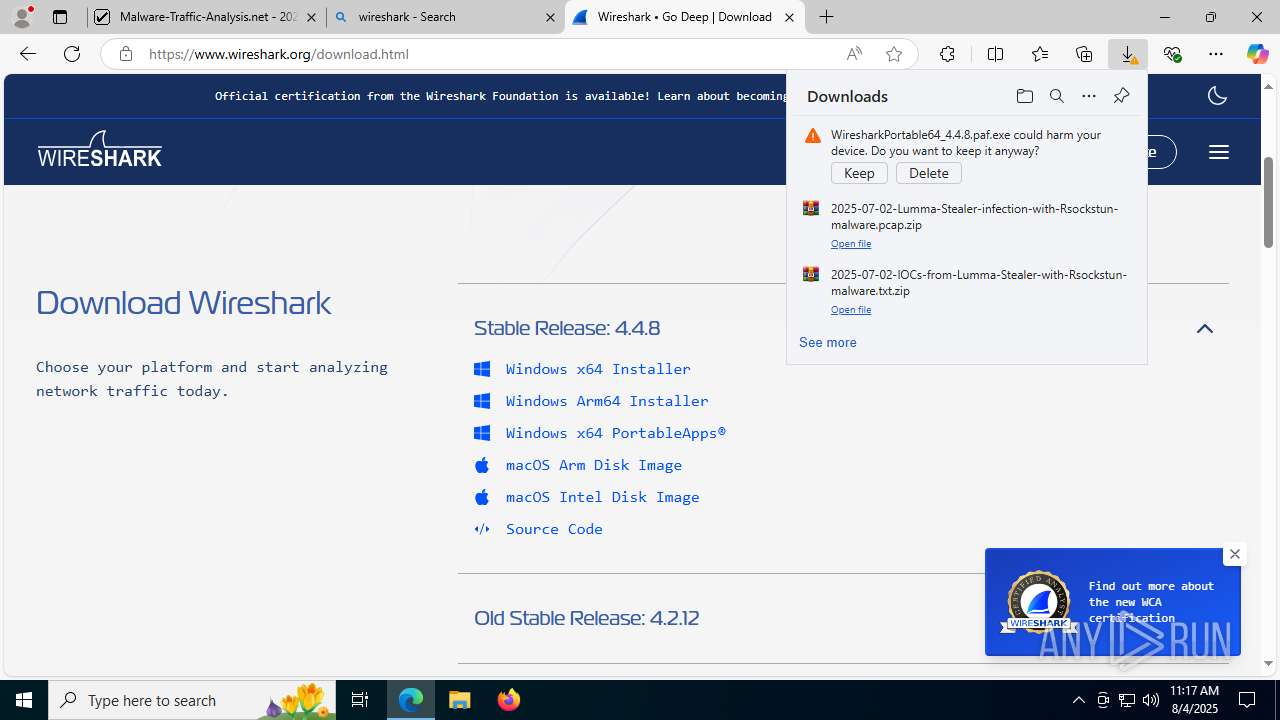Download Windows Arm64 Installer
The image size is (1280, 720).
pos(607,401)
